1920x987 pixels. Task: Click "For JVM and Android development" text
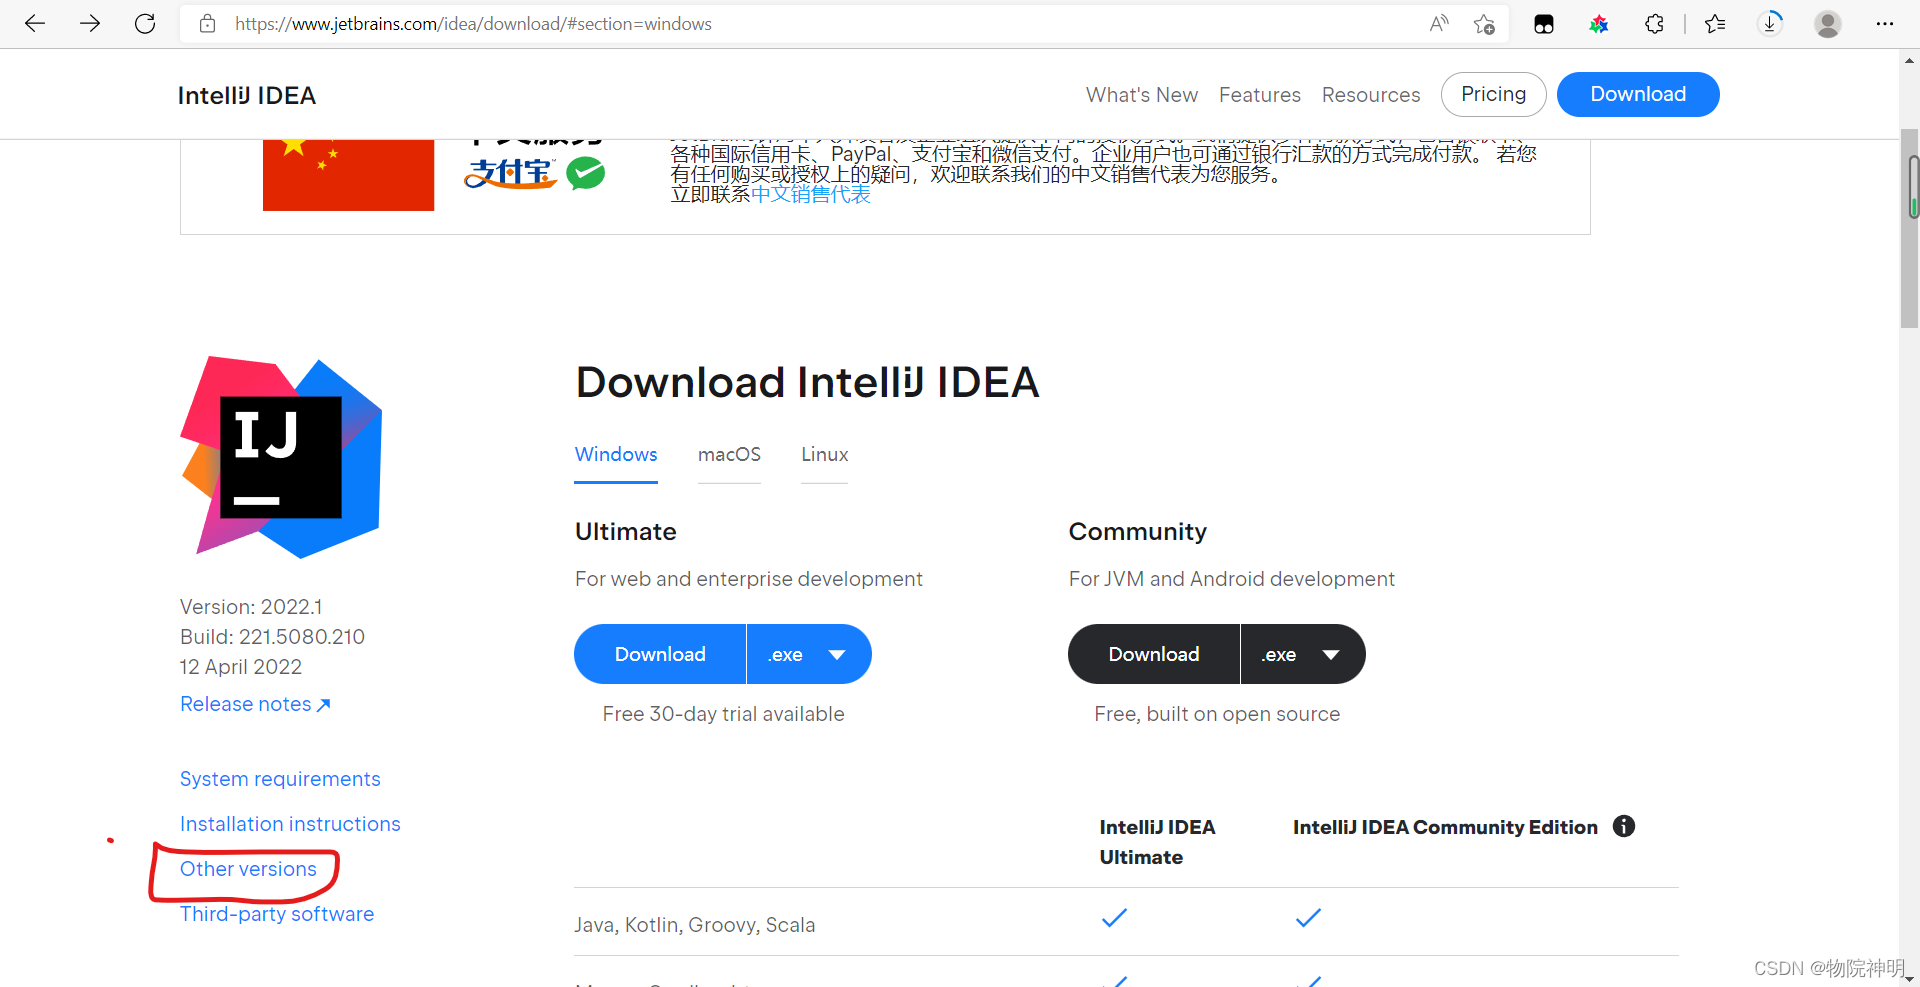(1231, 579)
